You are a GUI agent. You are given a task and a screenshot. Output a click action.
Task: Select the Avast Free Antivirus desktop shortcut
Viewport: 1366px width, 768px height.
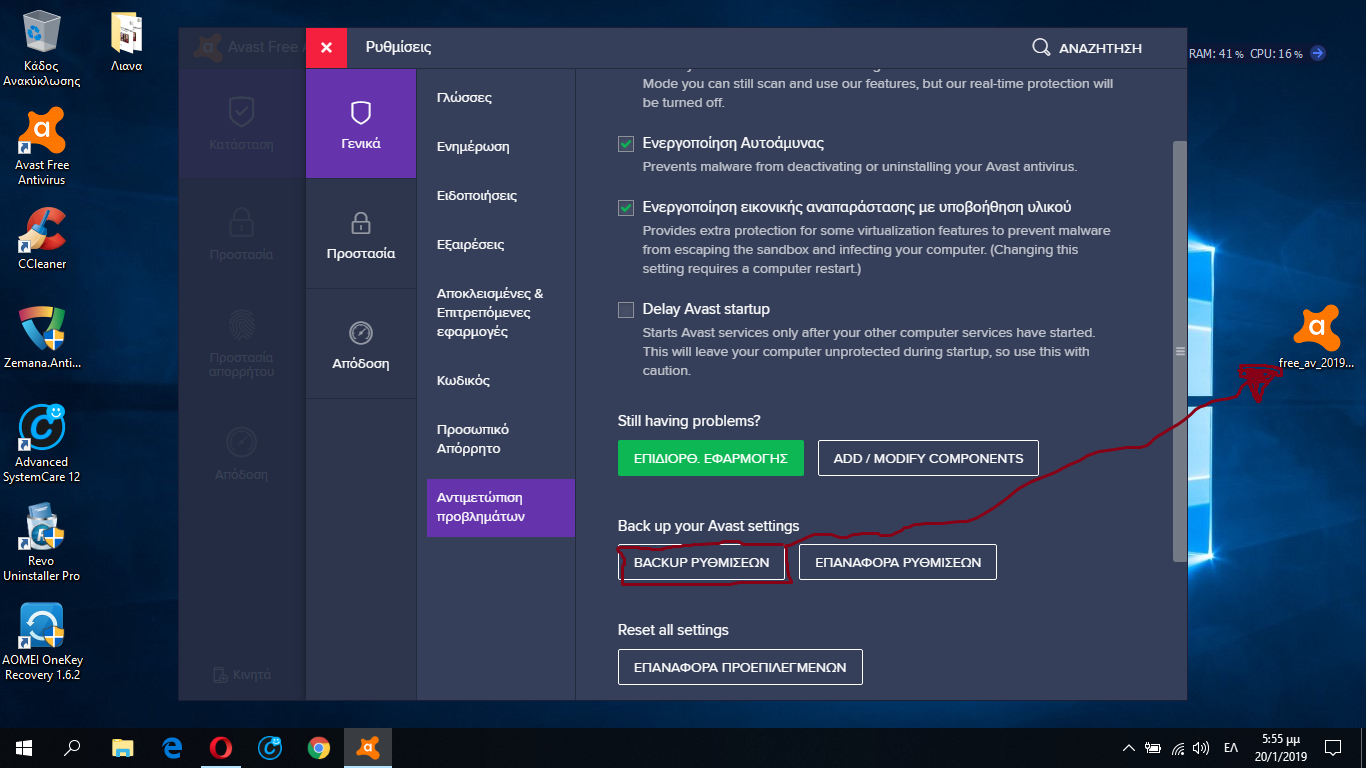[42, 147]
